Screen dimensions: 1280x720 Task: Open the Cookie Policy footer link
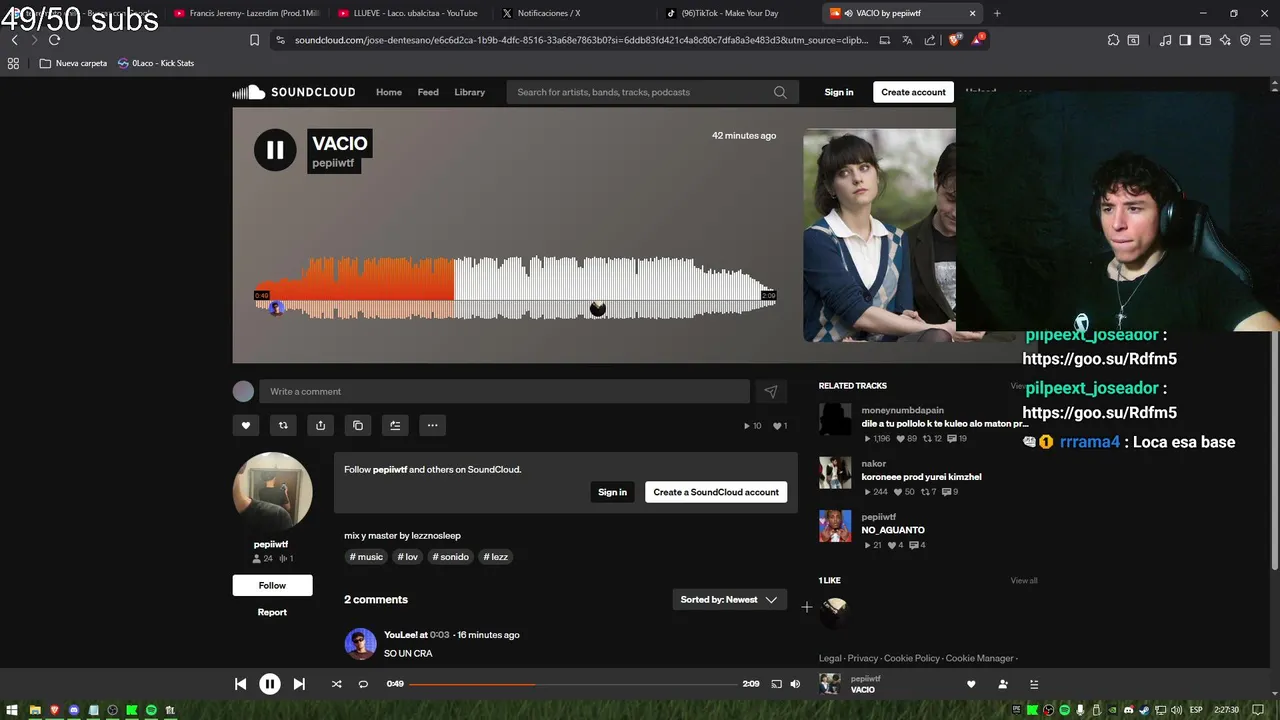[911, 658]
